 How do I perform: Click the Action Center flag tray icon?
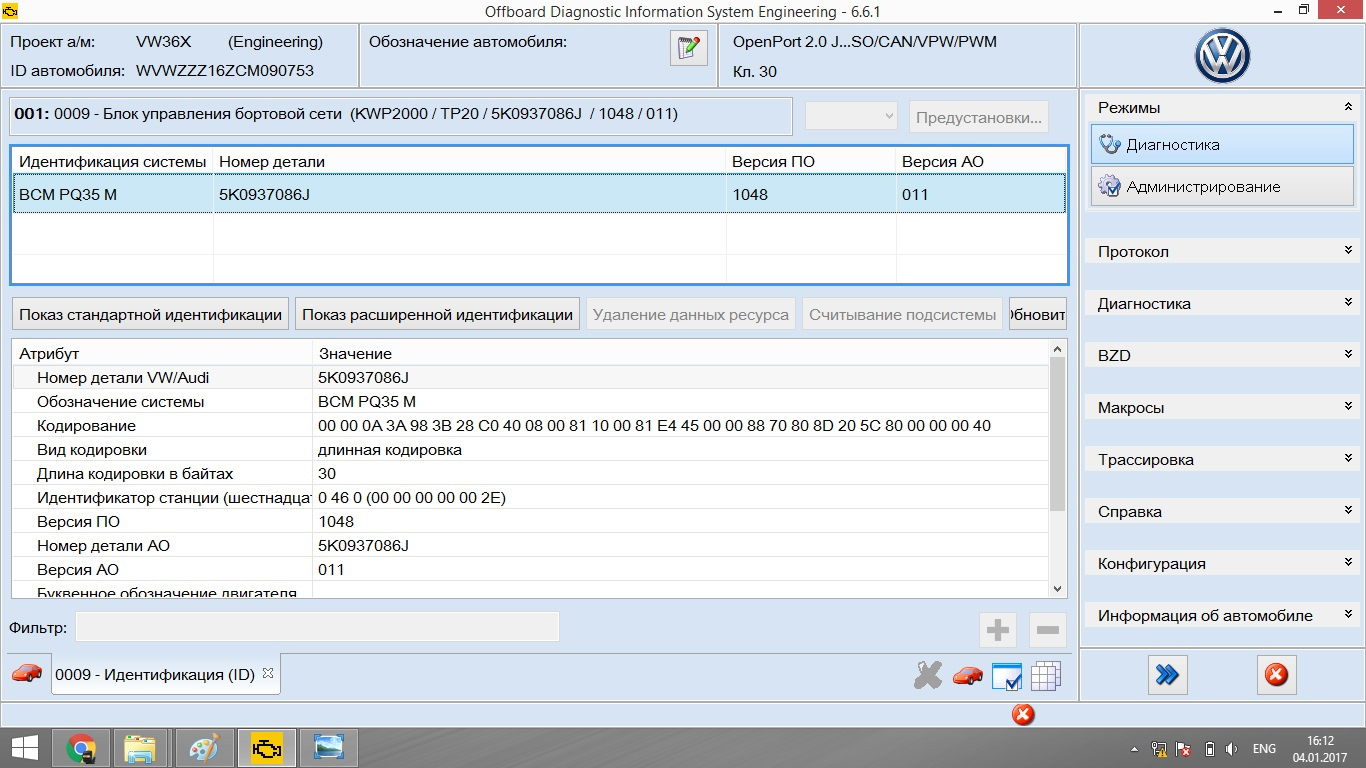click(1182, 748)
